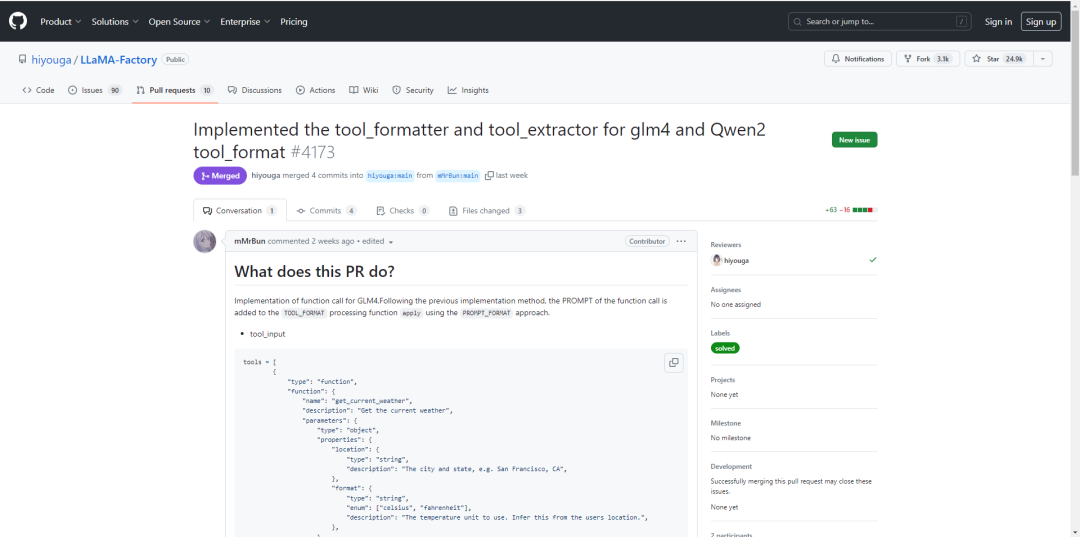Click the purple Merged status badge

click(220, 176)
